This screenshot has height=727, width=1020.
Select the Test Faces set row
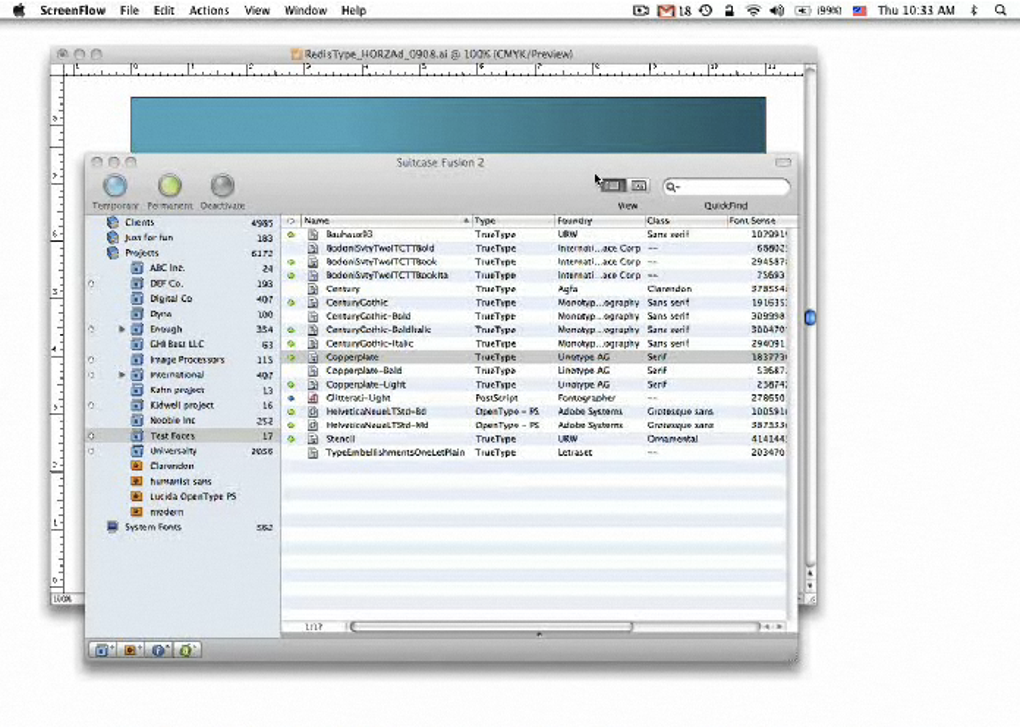coord(182,436)
